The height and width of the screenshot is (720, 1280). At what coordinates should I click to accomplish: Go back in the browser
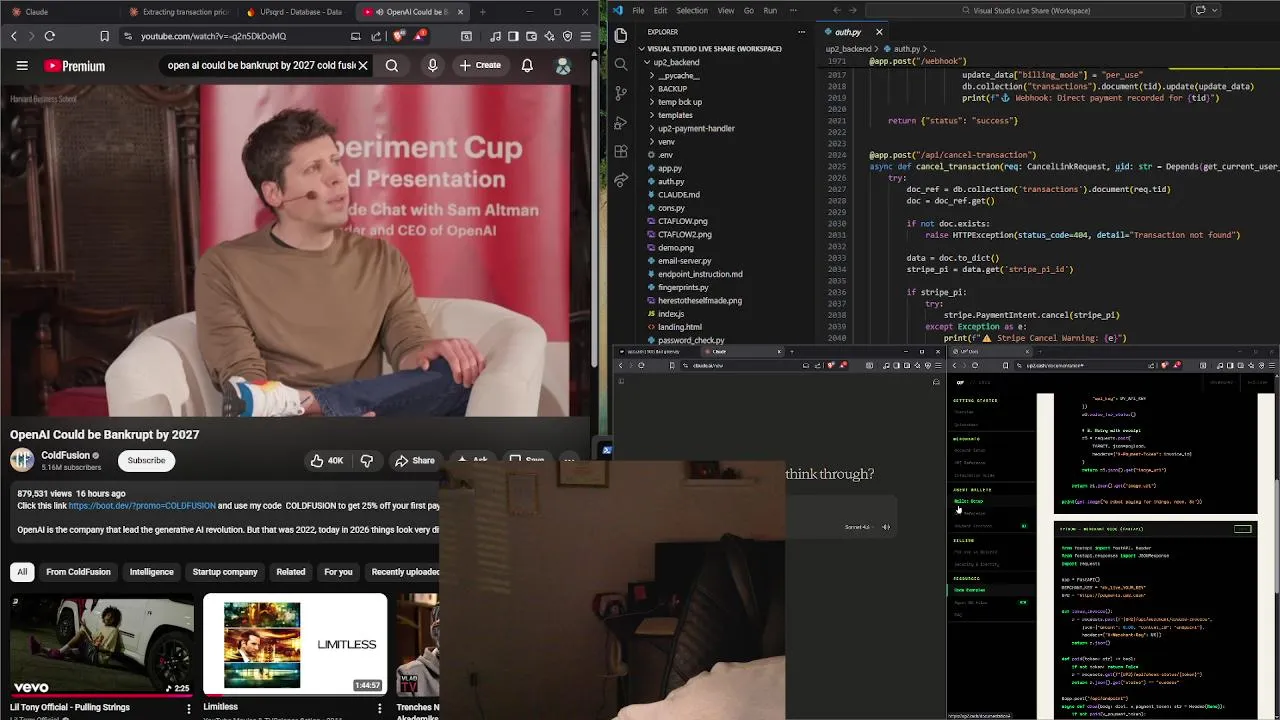(x=14, y=36)
